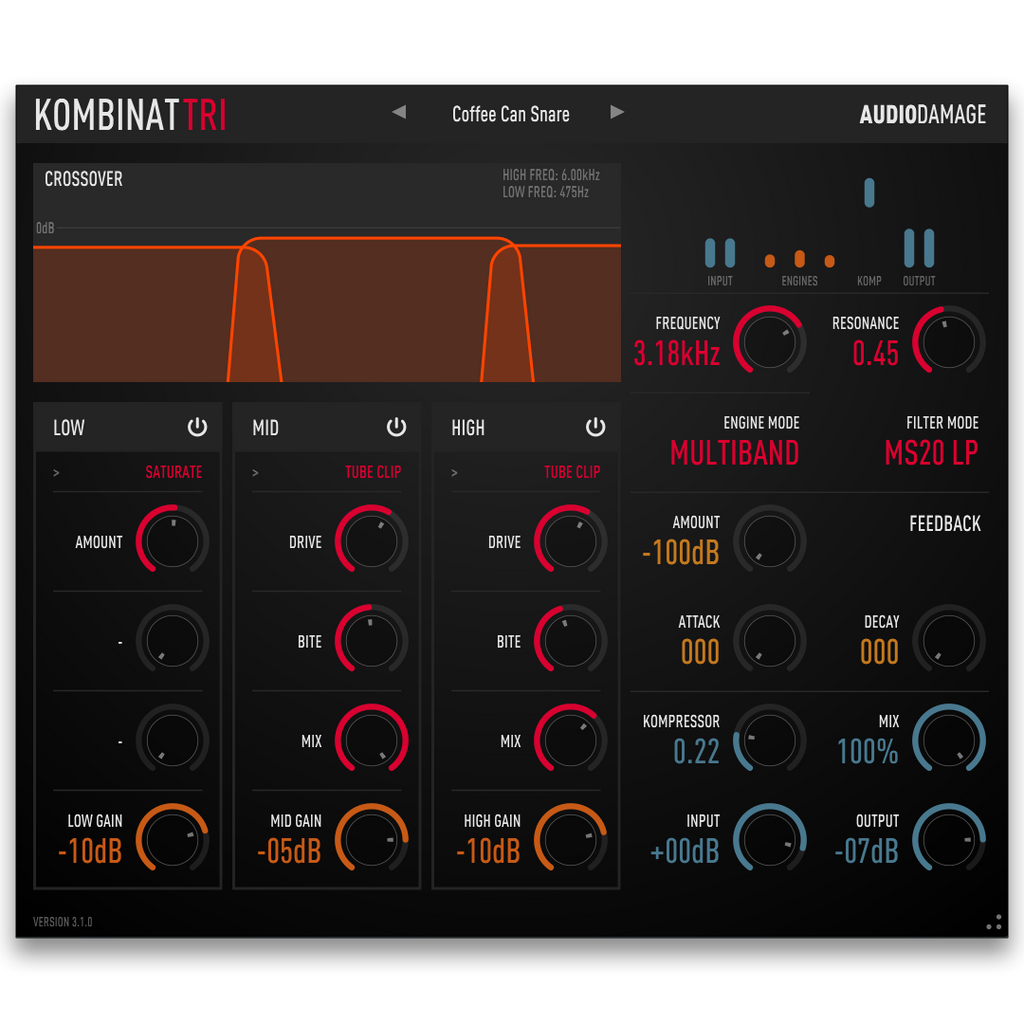Click the previous preset arrow
The height and width of the screenshot is (1024, 1024).
click(x=399, y=112)
